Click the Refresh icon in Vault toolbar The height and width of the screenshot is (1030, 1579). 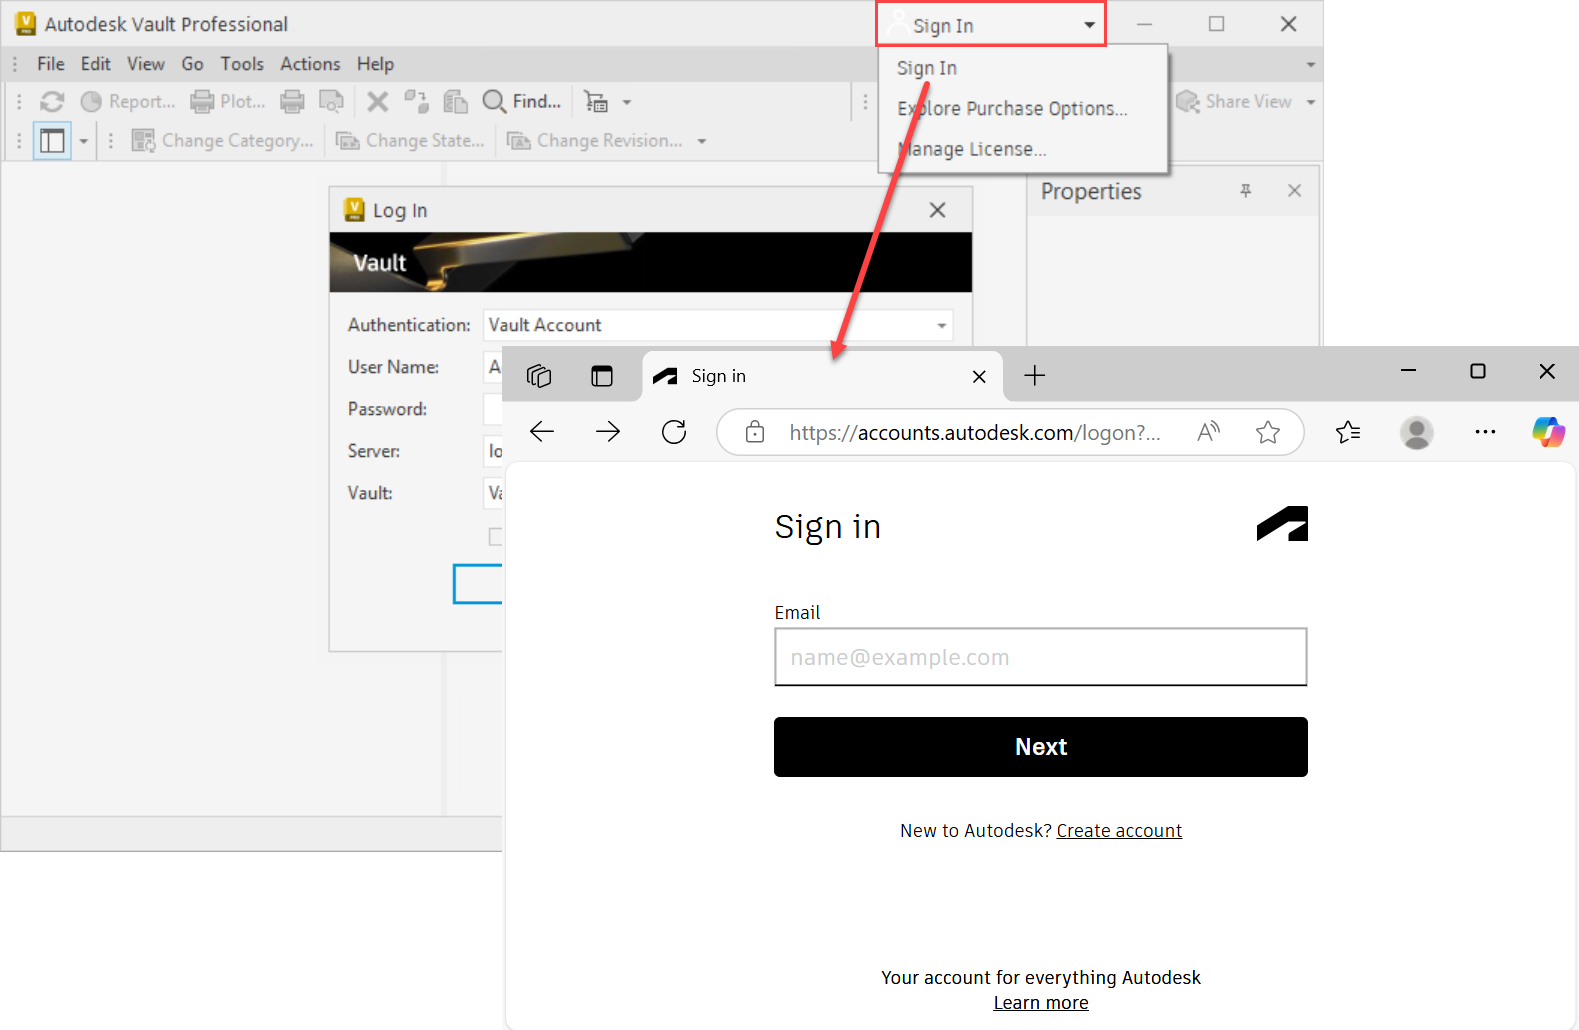tap(52, 102)
